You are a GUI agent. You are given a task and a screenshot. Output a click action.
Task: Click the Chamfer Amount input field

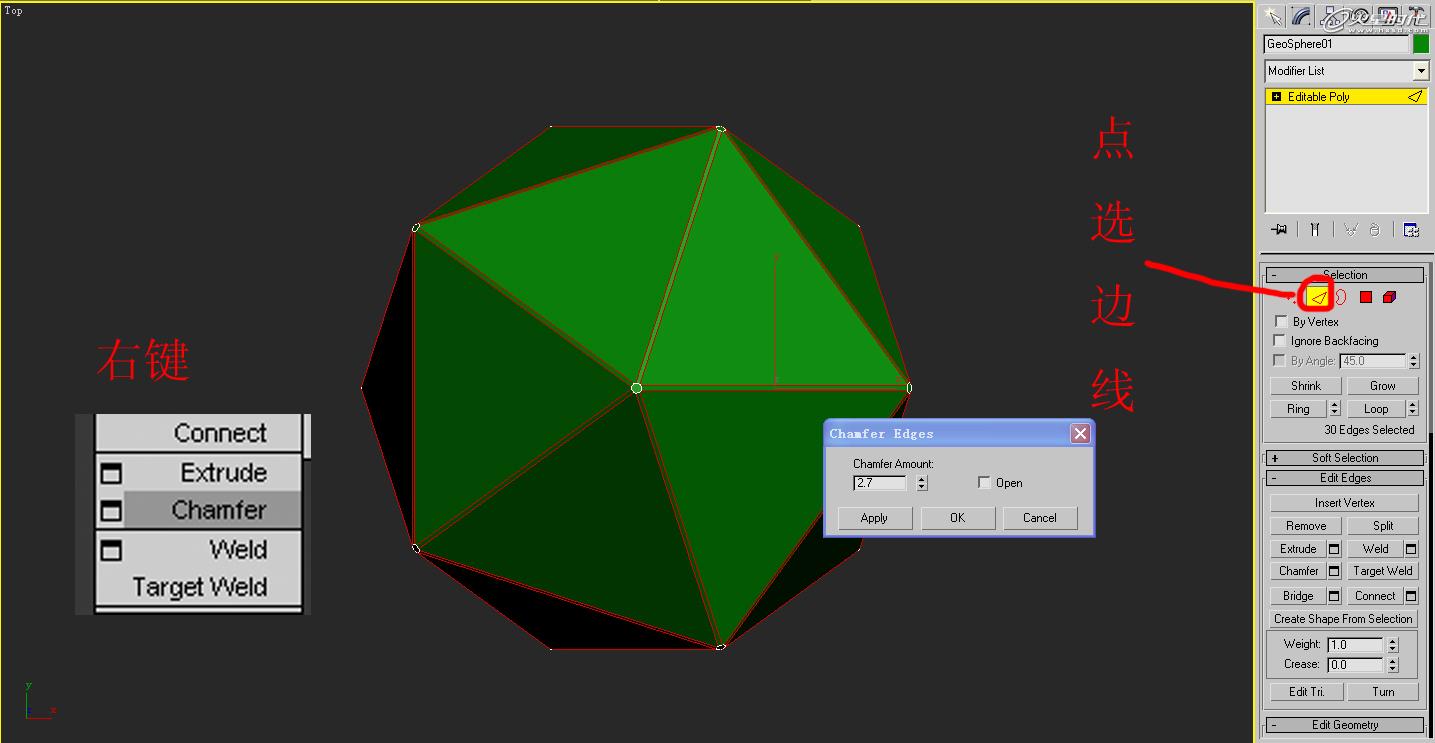pyautogui.click(x=878, y=483)
